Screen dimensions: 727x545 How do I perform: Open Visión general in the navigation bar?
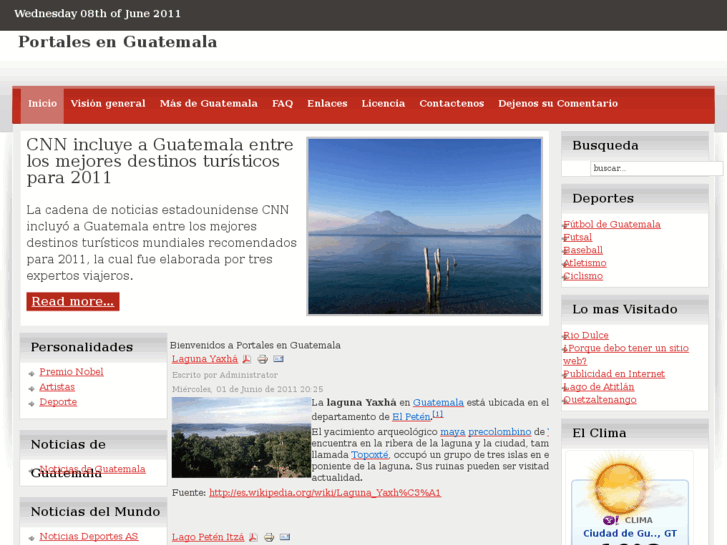click(108, 103)
